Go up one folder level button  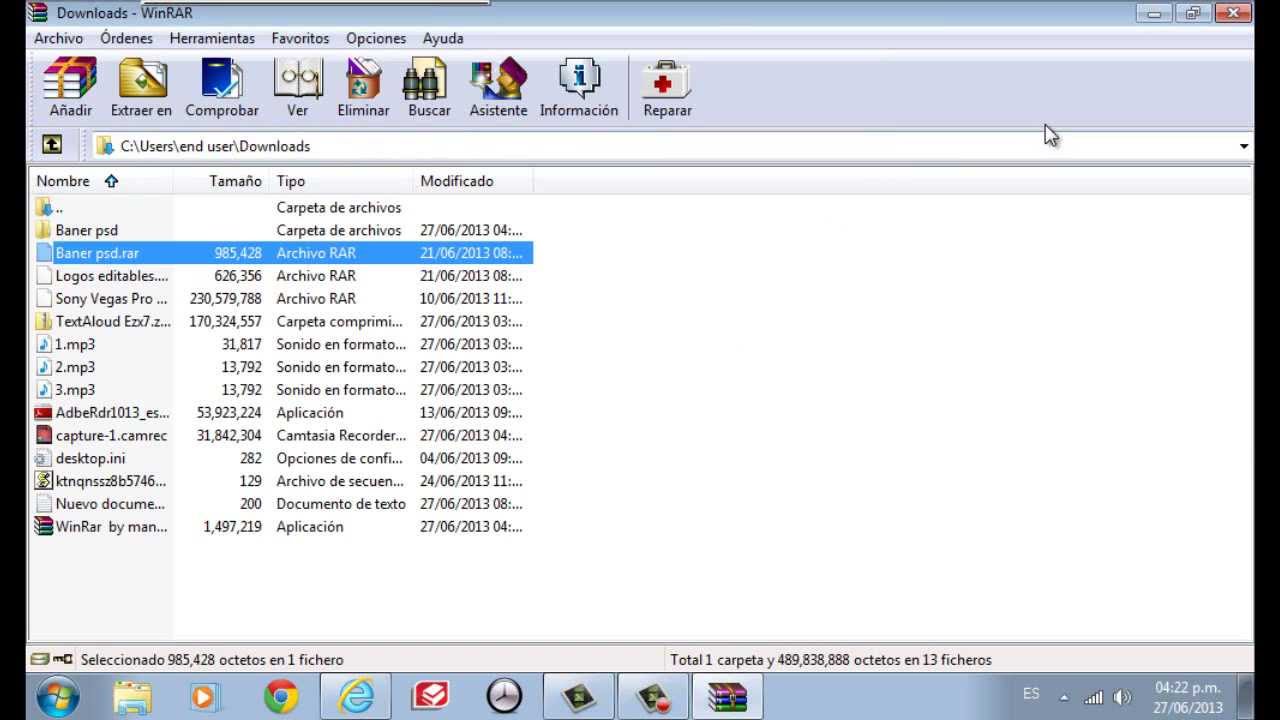click(52, 145)
